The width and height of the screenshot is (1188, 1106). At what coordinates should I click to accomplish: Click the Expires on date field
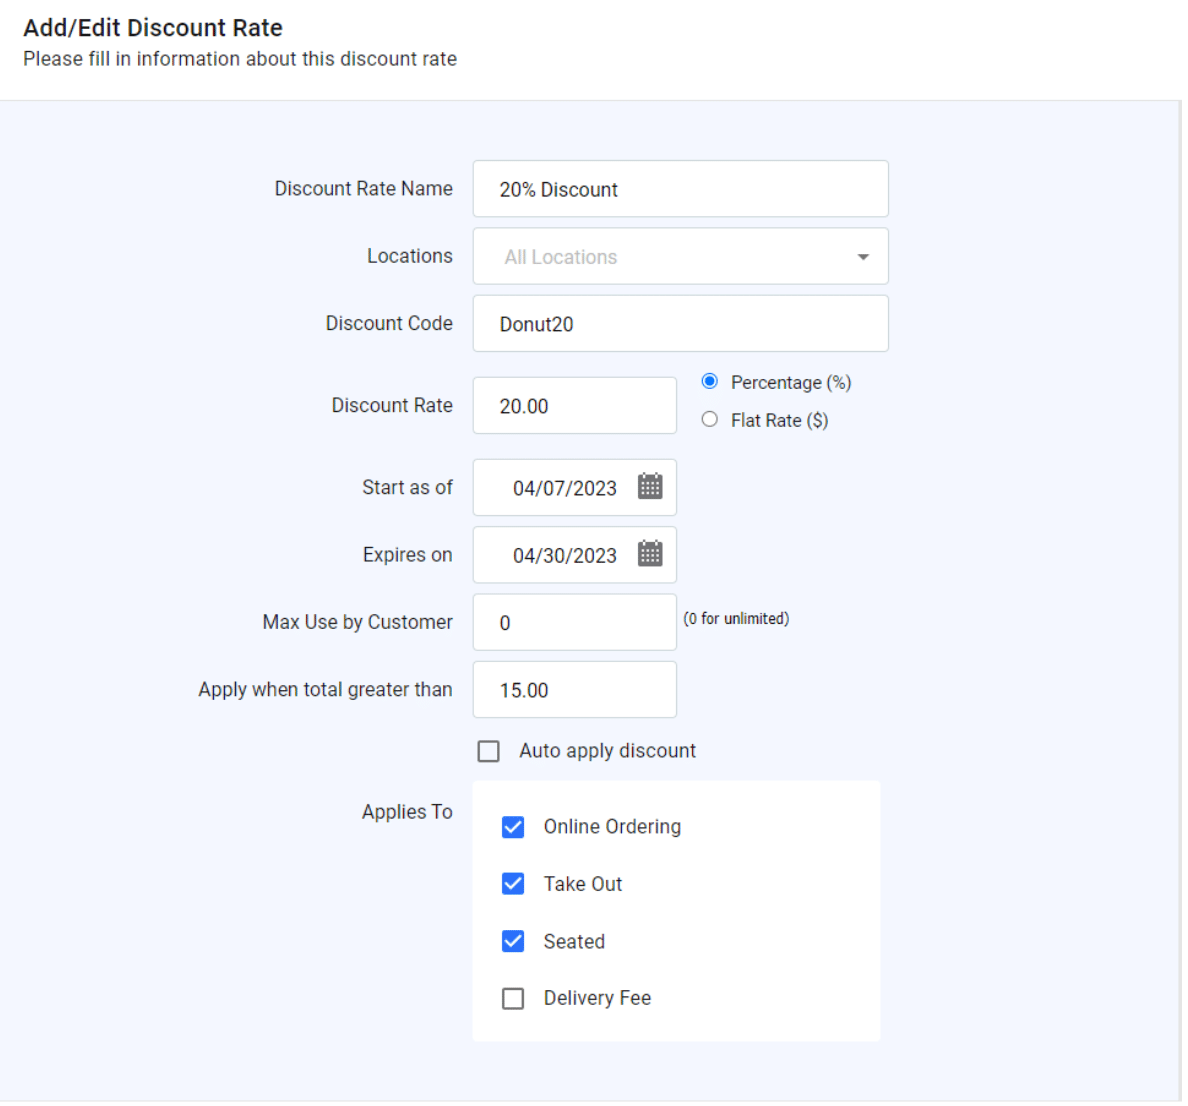(x=574, y=555)
